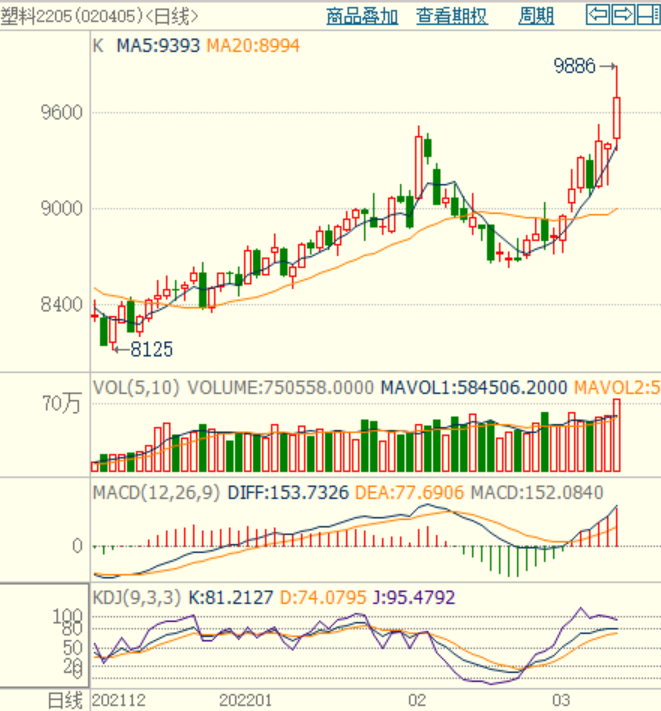Click the 8125 low price marker
Screen dimensions: 661x711
tap(152, 349)
